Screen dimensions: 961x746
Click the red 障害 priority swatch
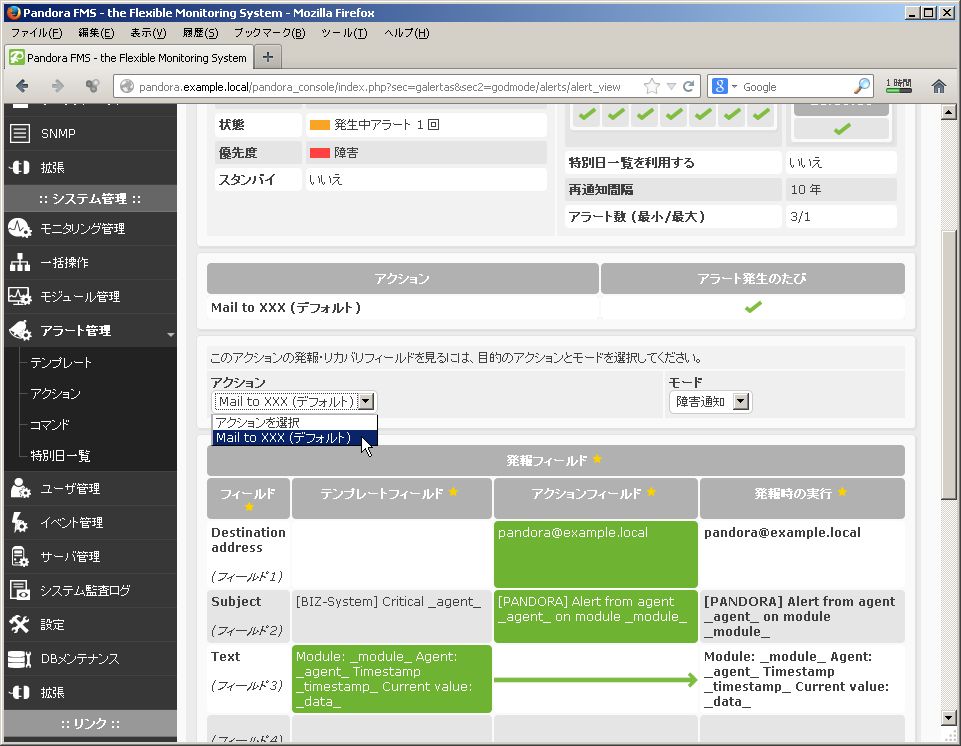pos(320,153)
